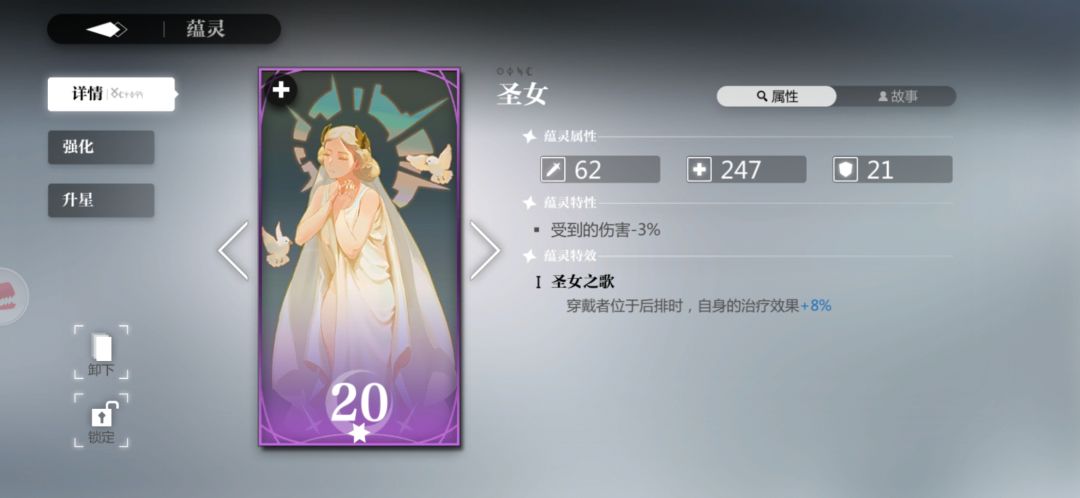Switch to the 属性 attributes tab
This screenshot has height=498, width=1080.
(776, 96)
